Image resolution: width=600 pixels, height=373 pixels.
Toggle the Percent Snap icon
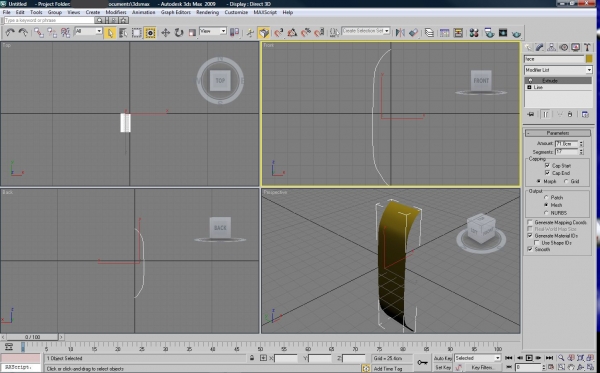click(305, 33)
